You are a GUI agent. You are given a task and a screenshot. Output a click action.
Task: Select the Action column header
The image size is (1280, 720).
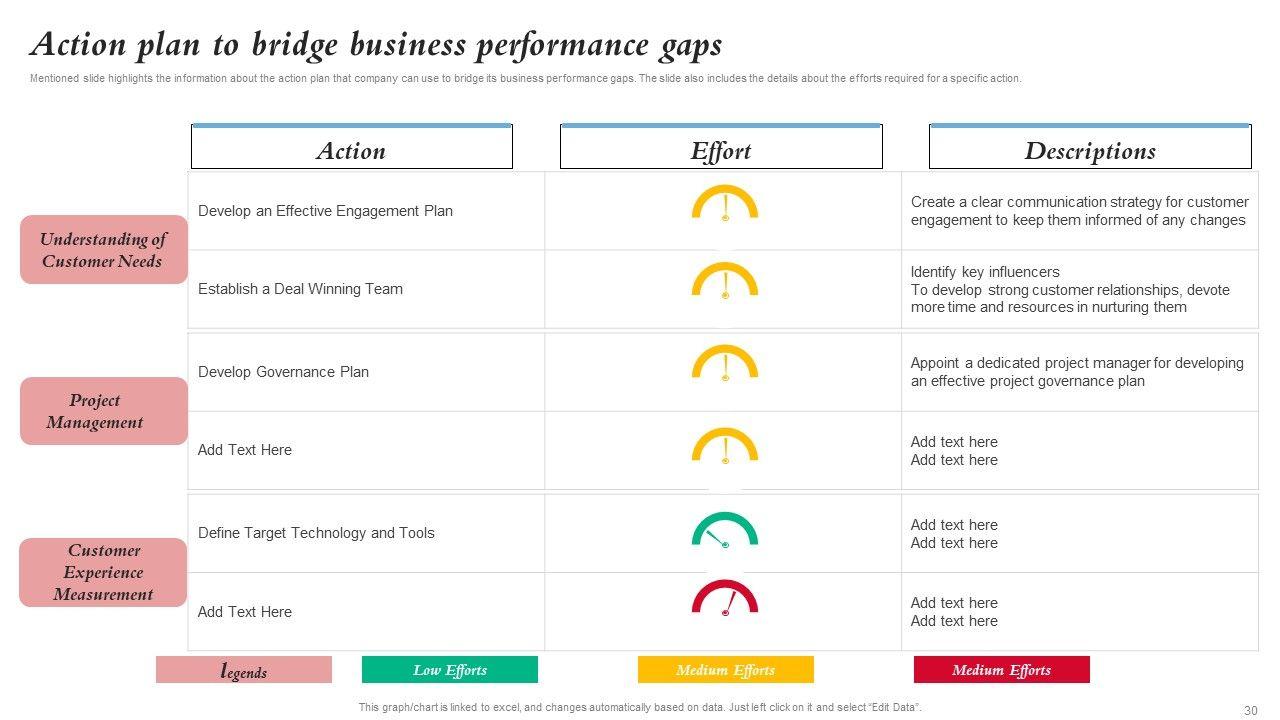(352, 150)
